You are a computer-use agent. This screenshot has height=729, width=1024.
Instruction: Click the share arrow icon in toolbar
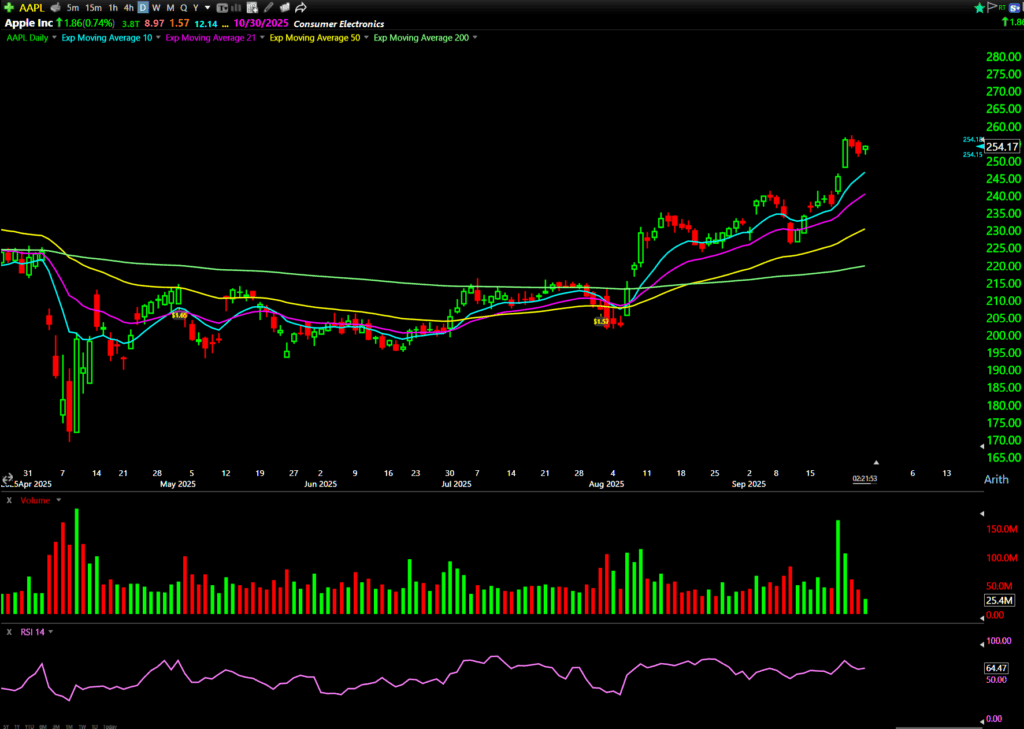pyautogui.click(x=301, y=7)
